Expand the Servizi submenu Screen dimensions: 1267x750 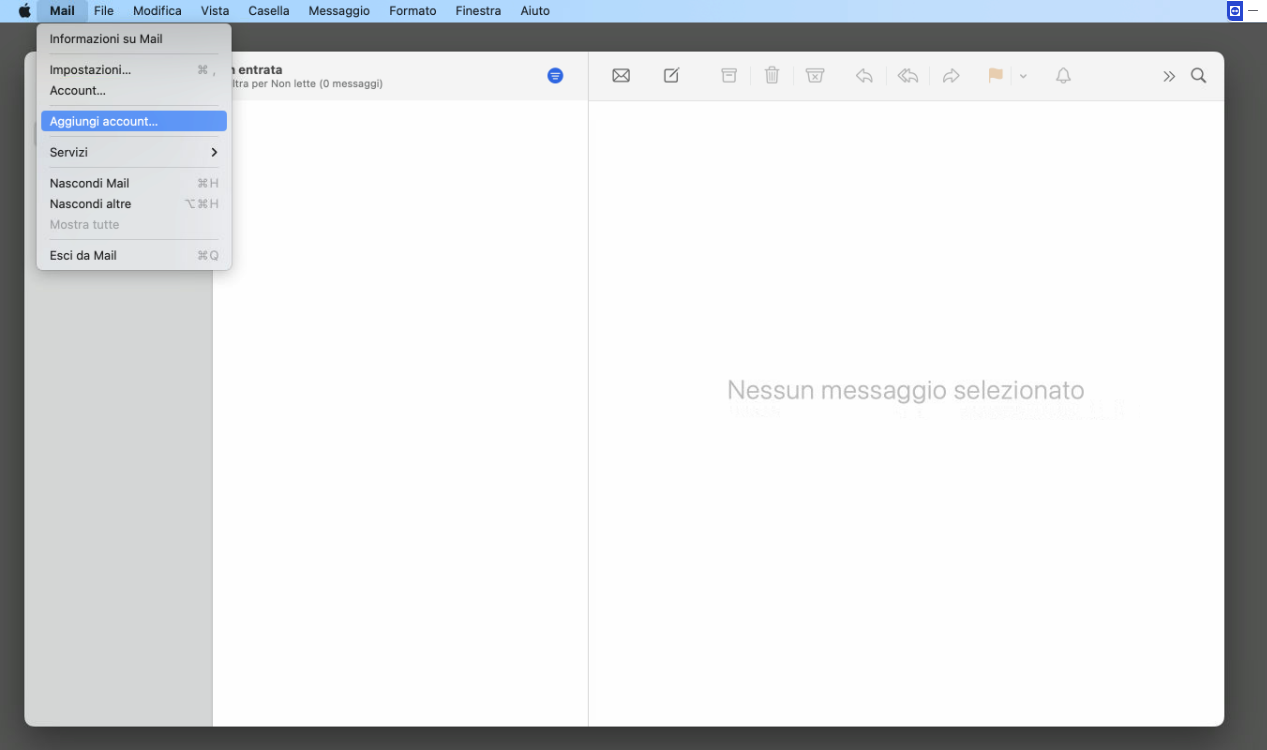tap(133, 152)
